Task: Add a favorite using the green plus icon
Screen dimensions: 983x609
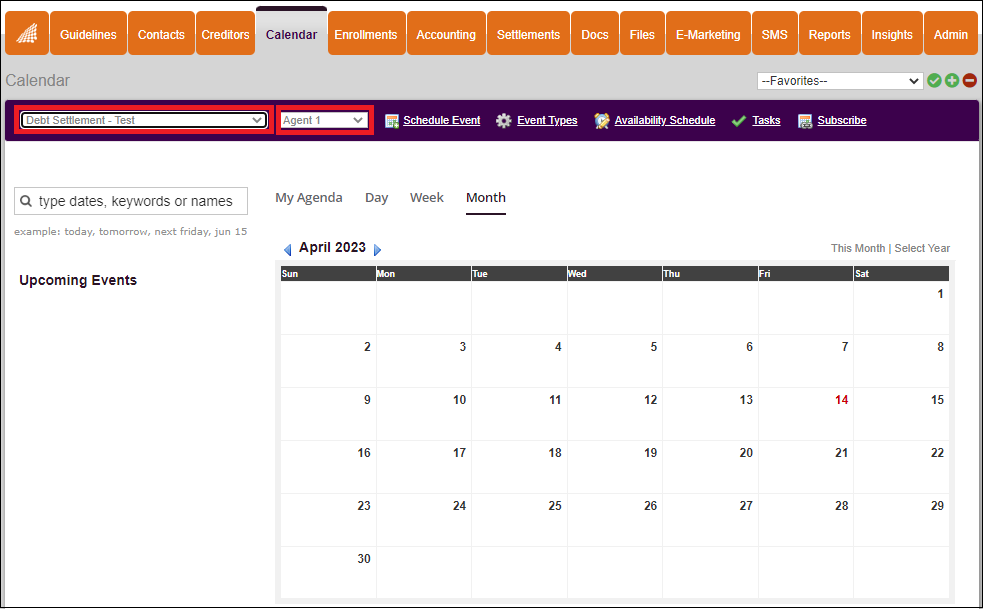Action: pos(952,80)
